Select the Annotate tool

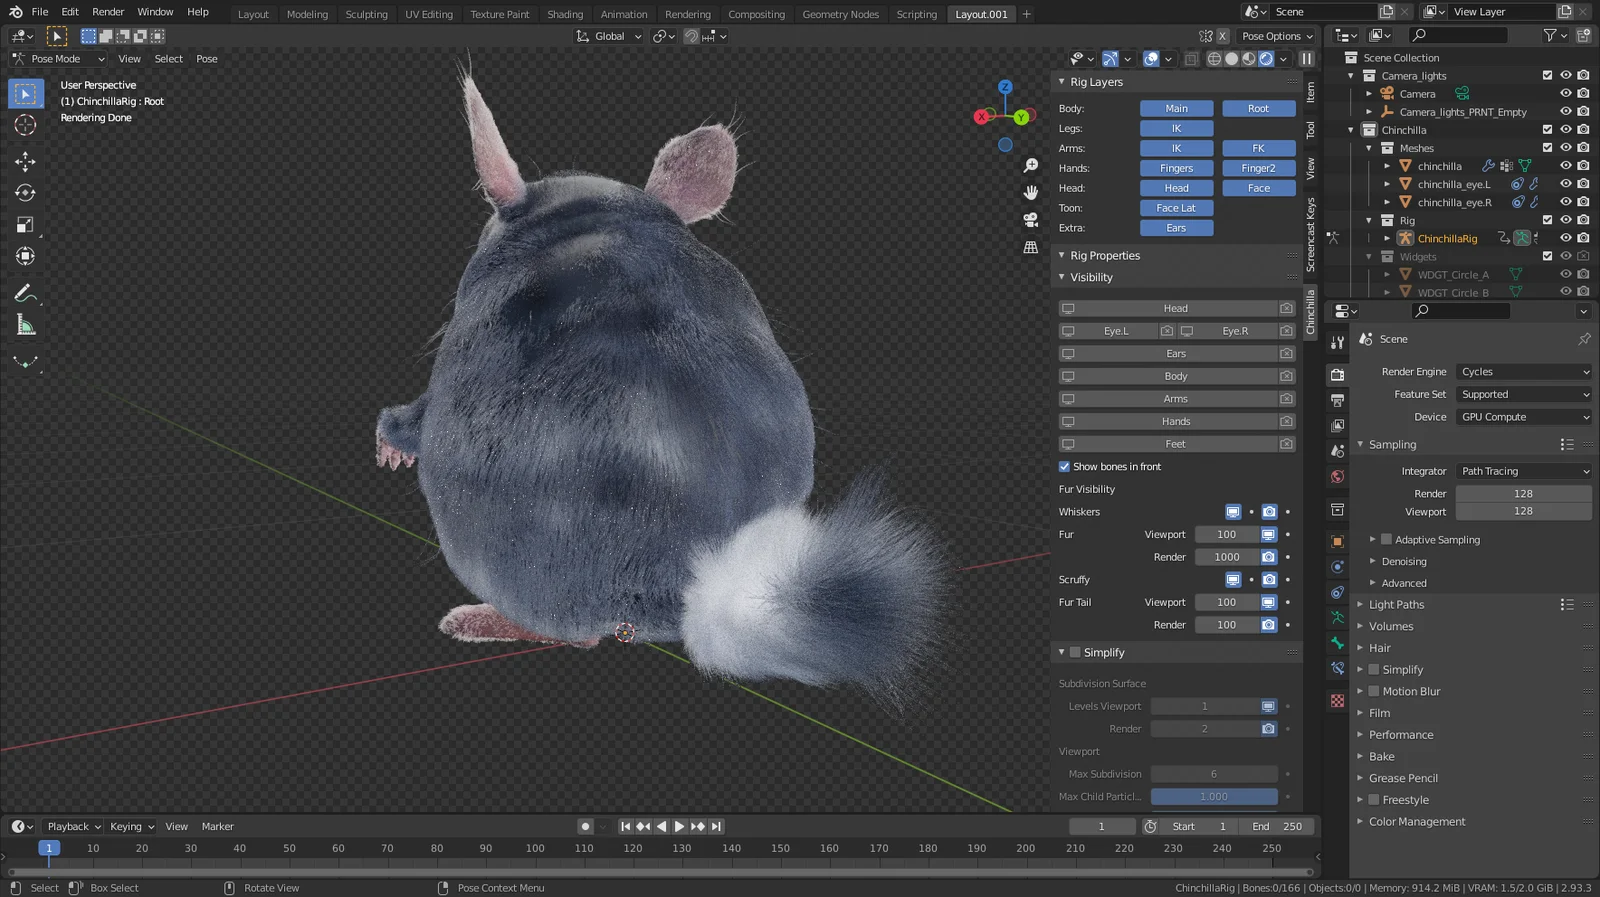[x=25, y=294]
